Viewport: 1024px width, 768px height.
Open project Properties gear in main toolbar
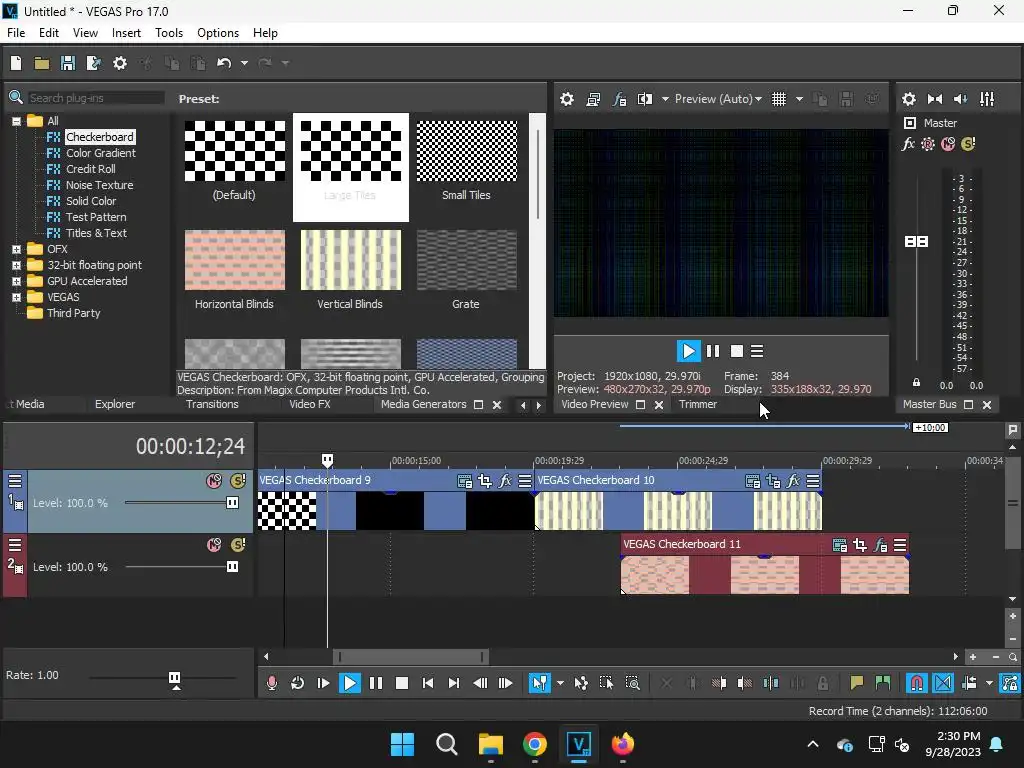(x=120, y=63)
